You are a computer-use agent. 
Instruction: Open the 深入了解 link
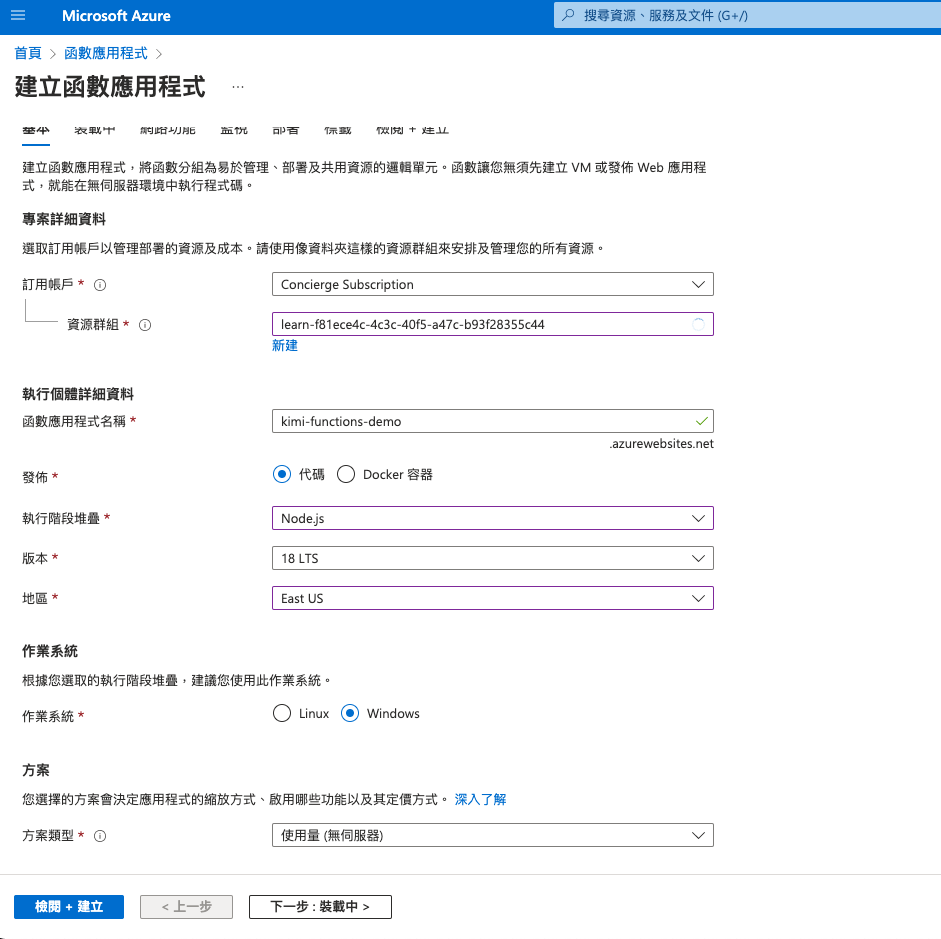click(480, 800)
